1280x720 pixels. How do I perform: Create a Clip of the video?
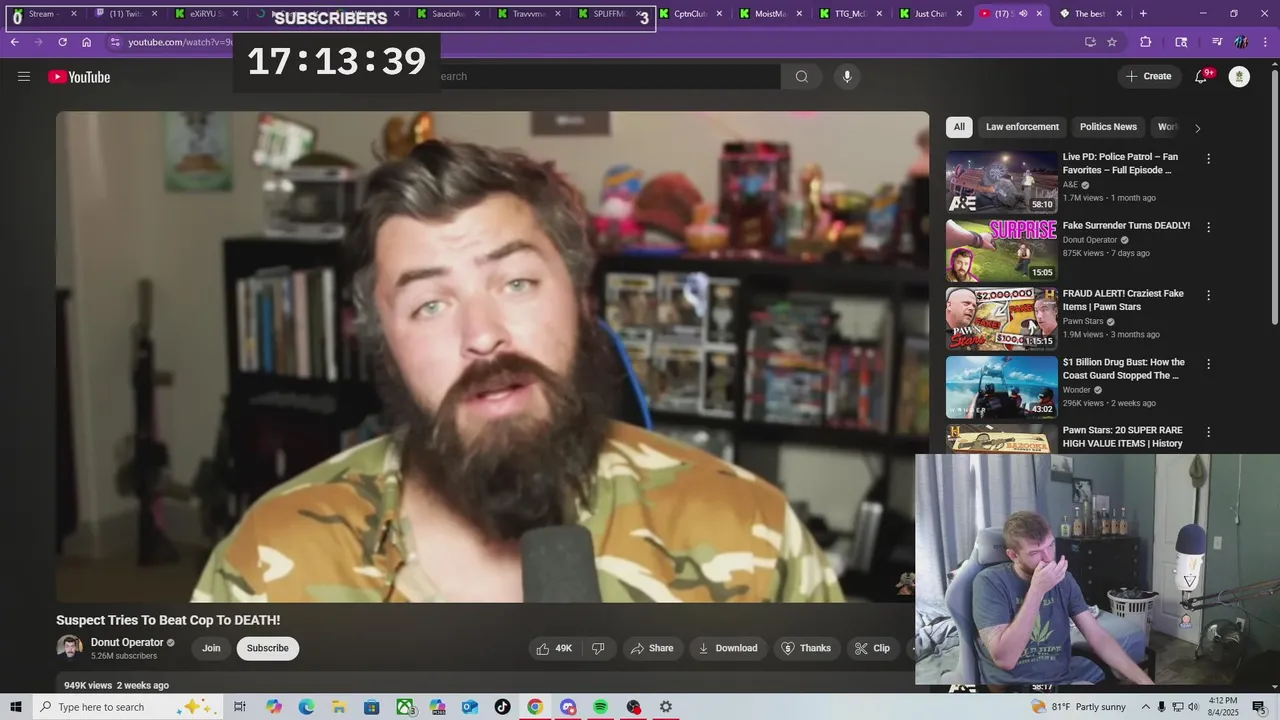pyautogui.click(x=872, y=648)
